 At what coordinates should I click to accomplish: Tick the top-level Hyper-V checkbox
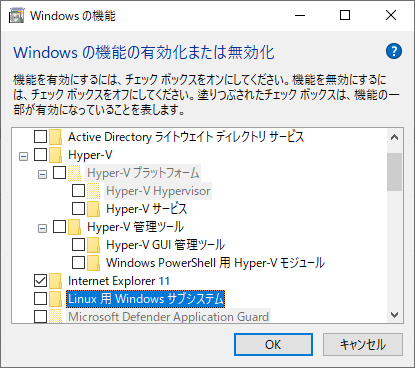[x=40, y=155]
